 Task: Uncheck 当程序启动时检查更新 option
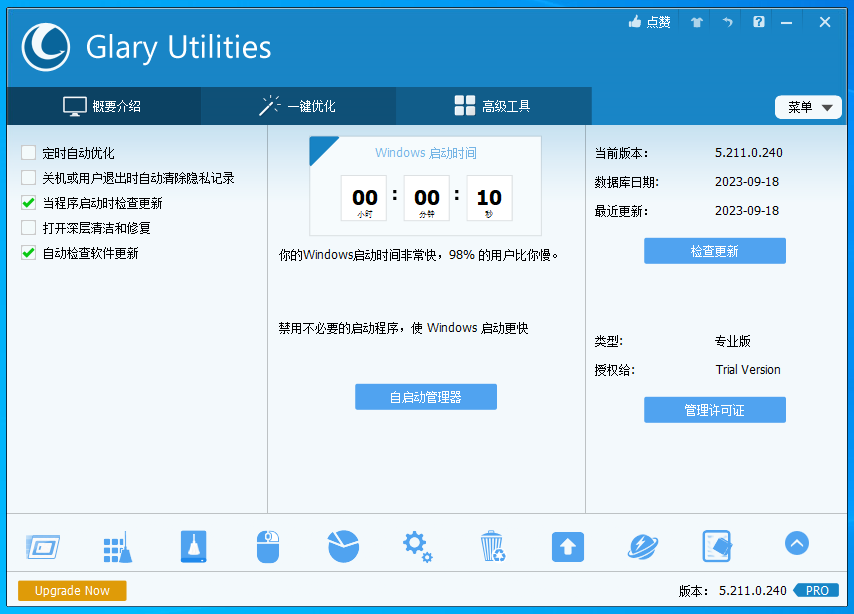click(29, 203)
